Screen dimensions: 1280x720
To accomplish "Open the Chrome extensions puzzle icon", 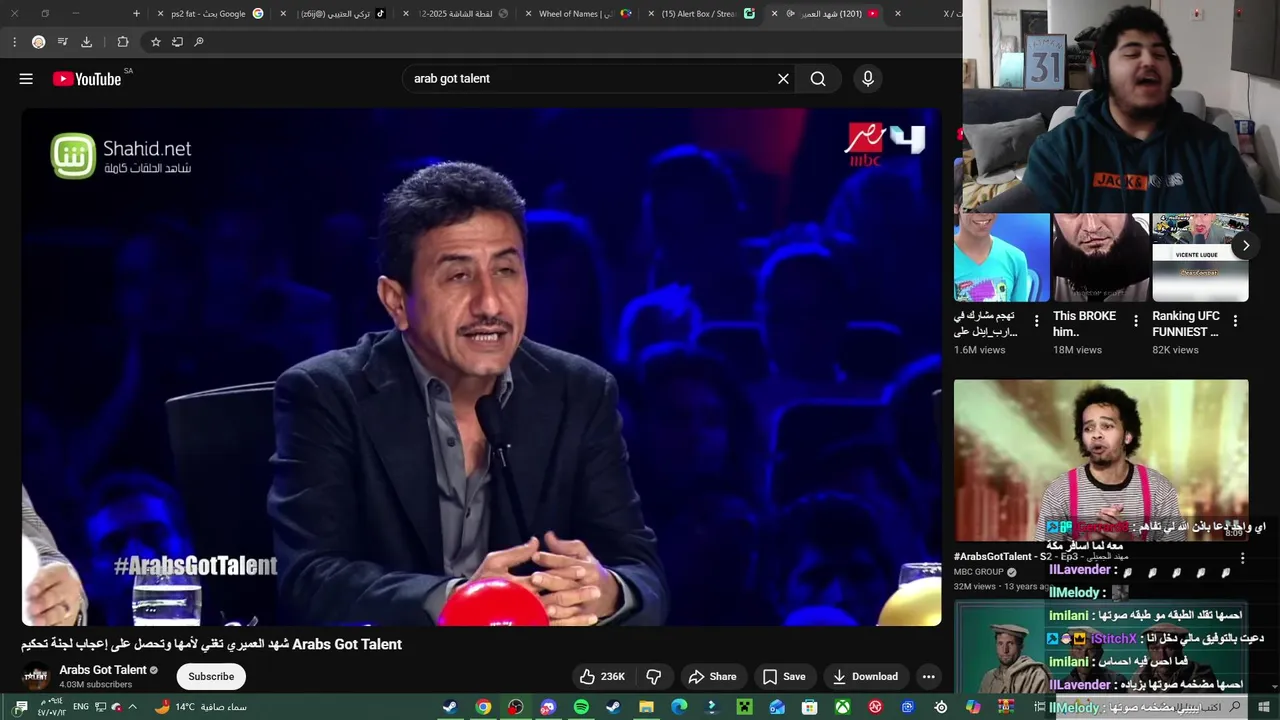I will pos(123,42).
